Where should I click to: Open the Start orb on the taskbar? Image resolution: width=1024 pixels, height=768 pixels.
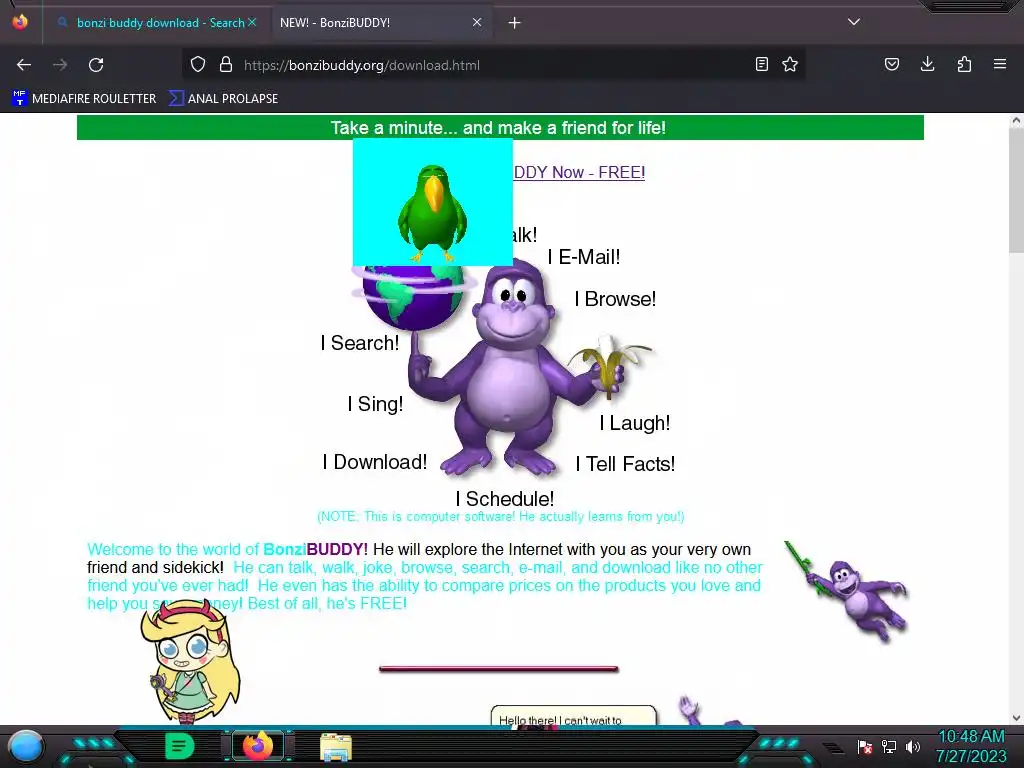(x=25, y=746)
